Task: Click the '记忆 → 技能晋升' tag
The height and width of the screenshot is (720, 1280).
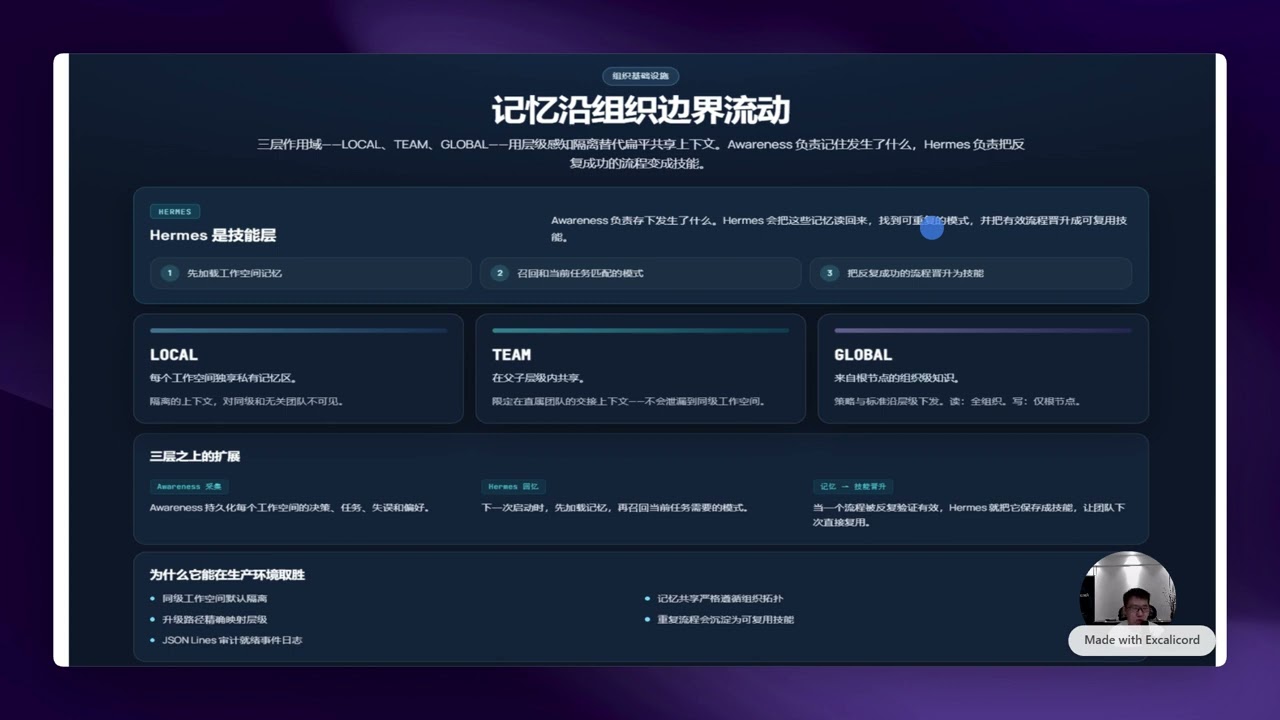Action: (853, 487)
